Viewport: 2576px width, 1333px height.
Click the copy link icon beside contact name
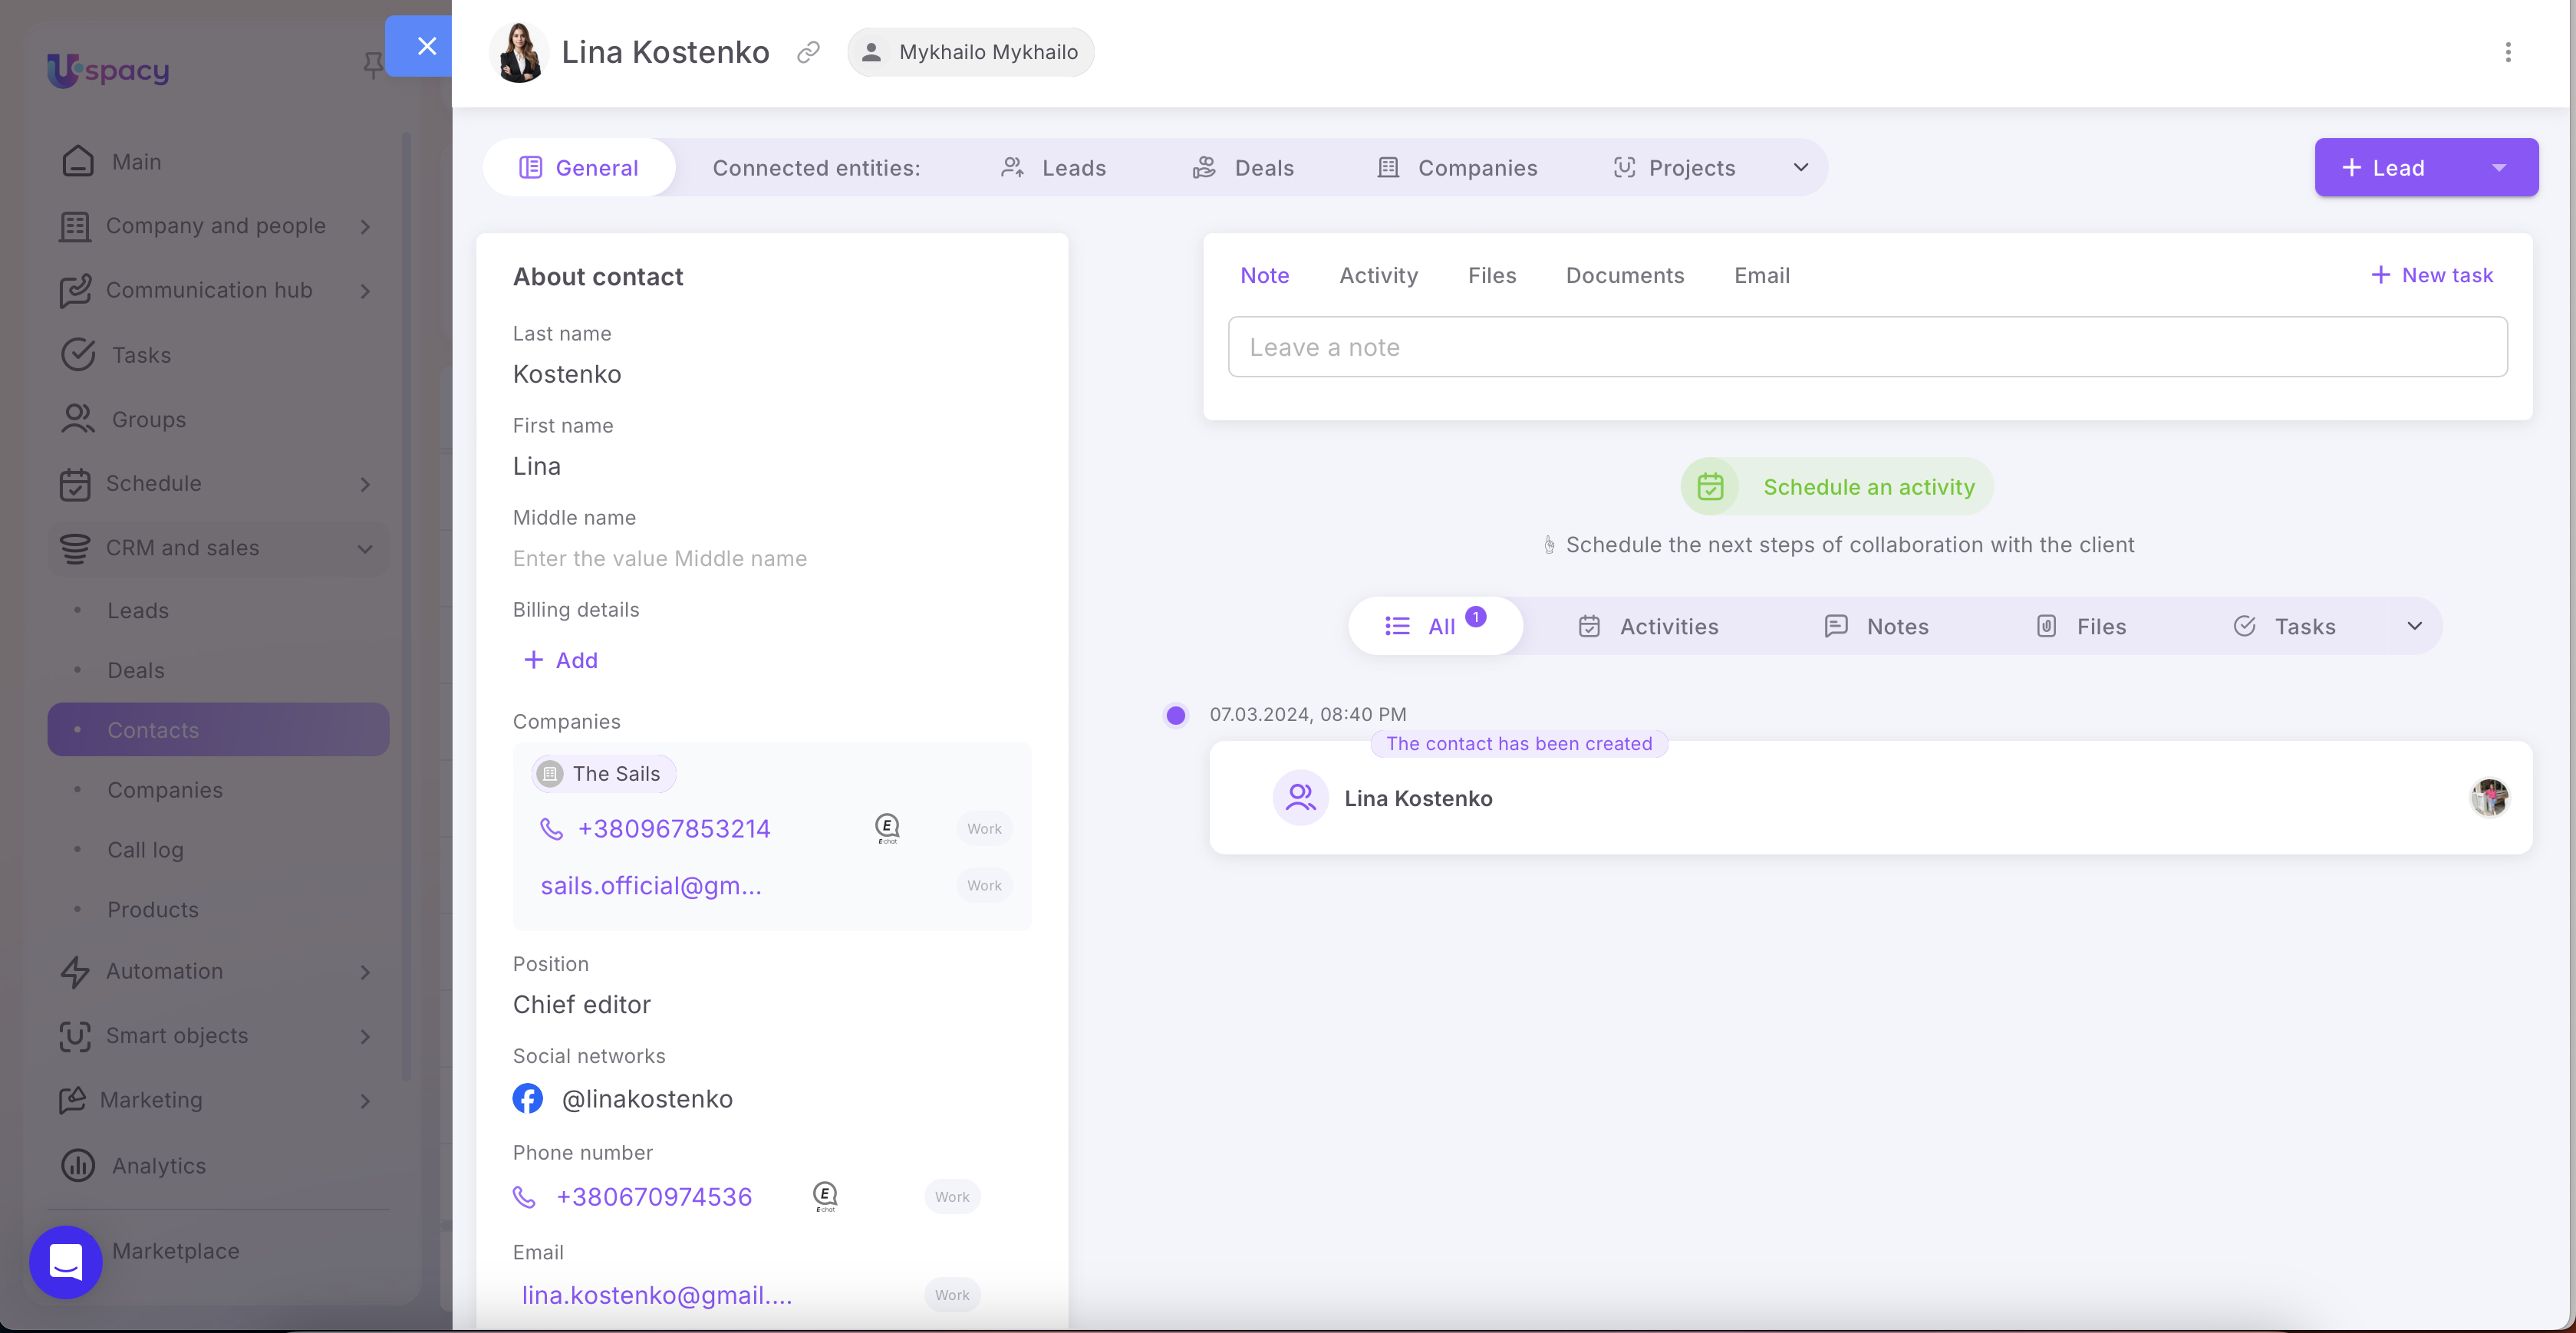pos(808,52)
